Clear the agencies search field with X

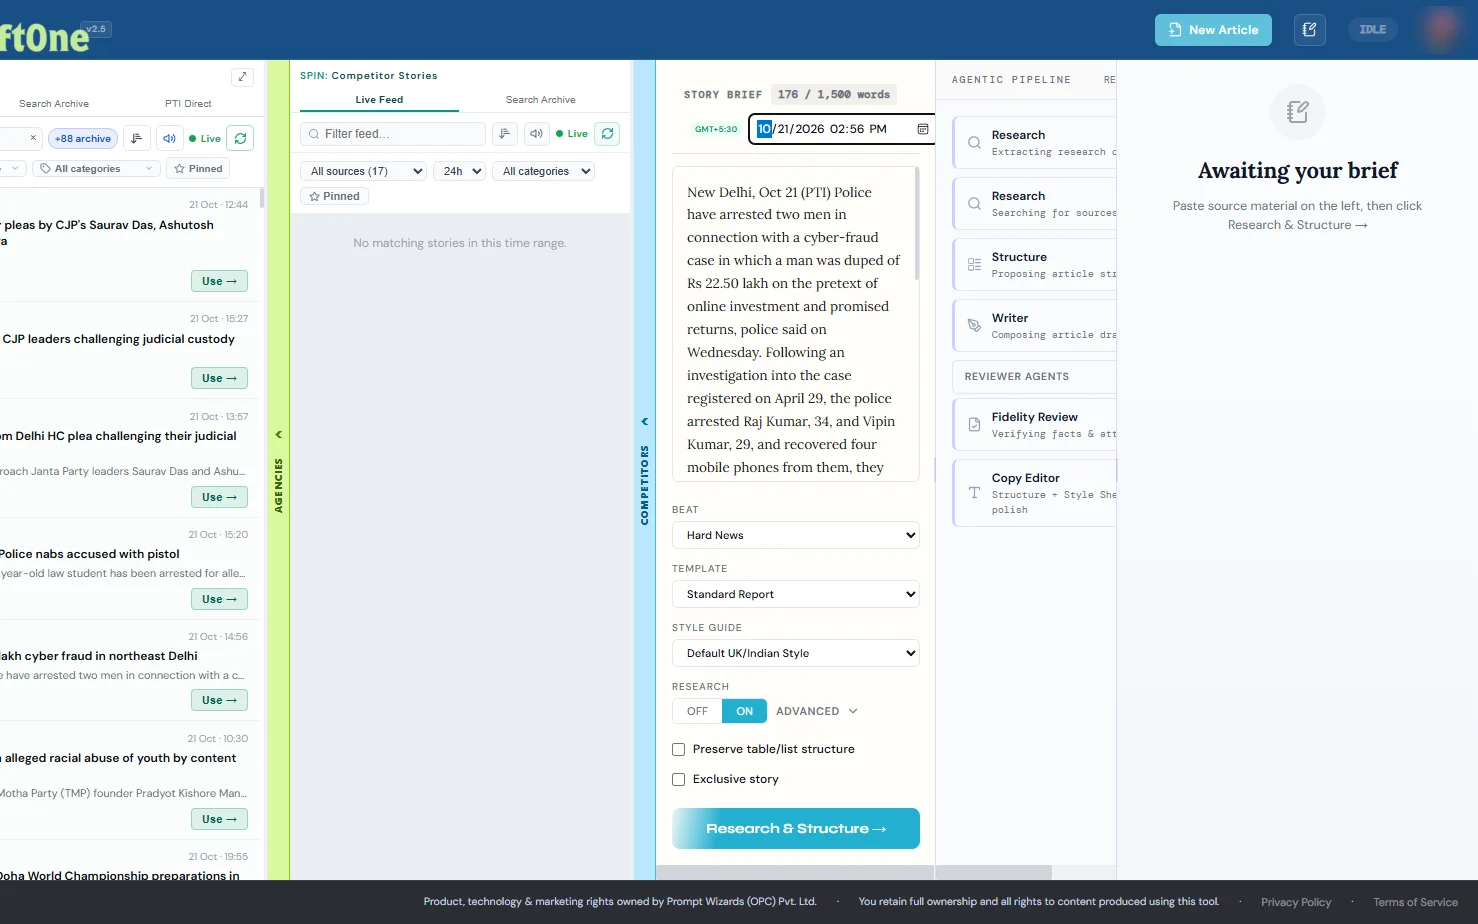click(x=33, y=138)
